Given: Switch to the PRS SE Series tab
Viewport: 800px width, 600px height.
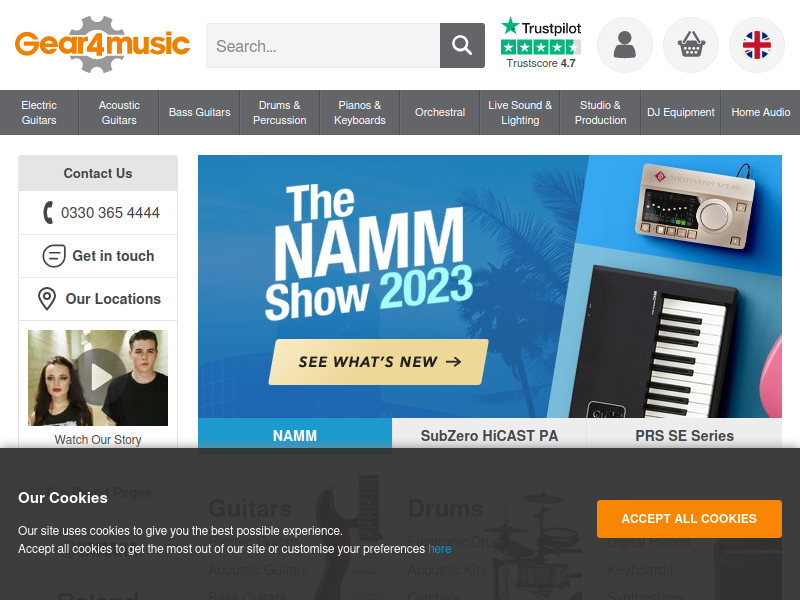Looking at the screenshot, I should coord(684,436).
